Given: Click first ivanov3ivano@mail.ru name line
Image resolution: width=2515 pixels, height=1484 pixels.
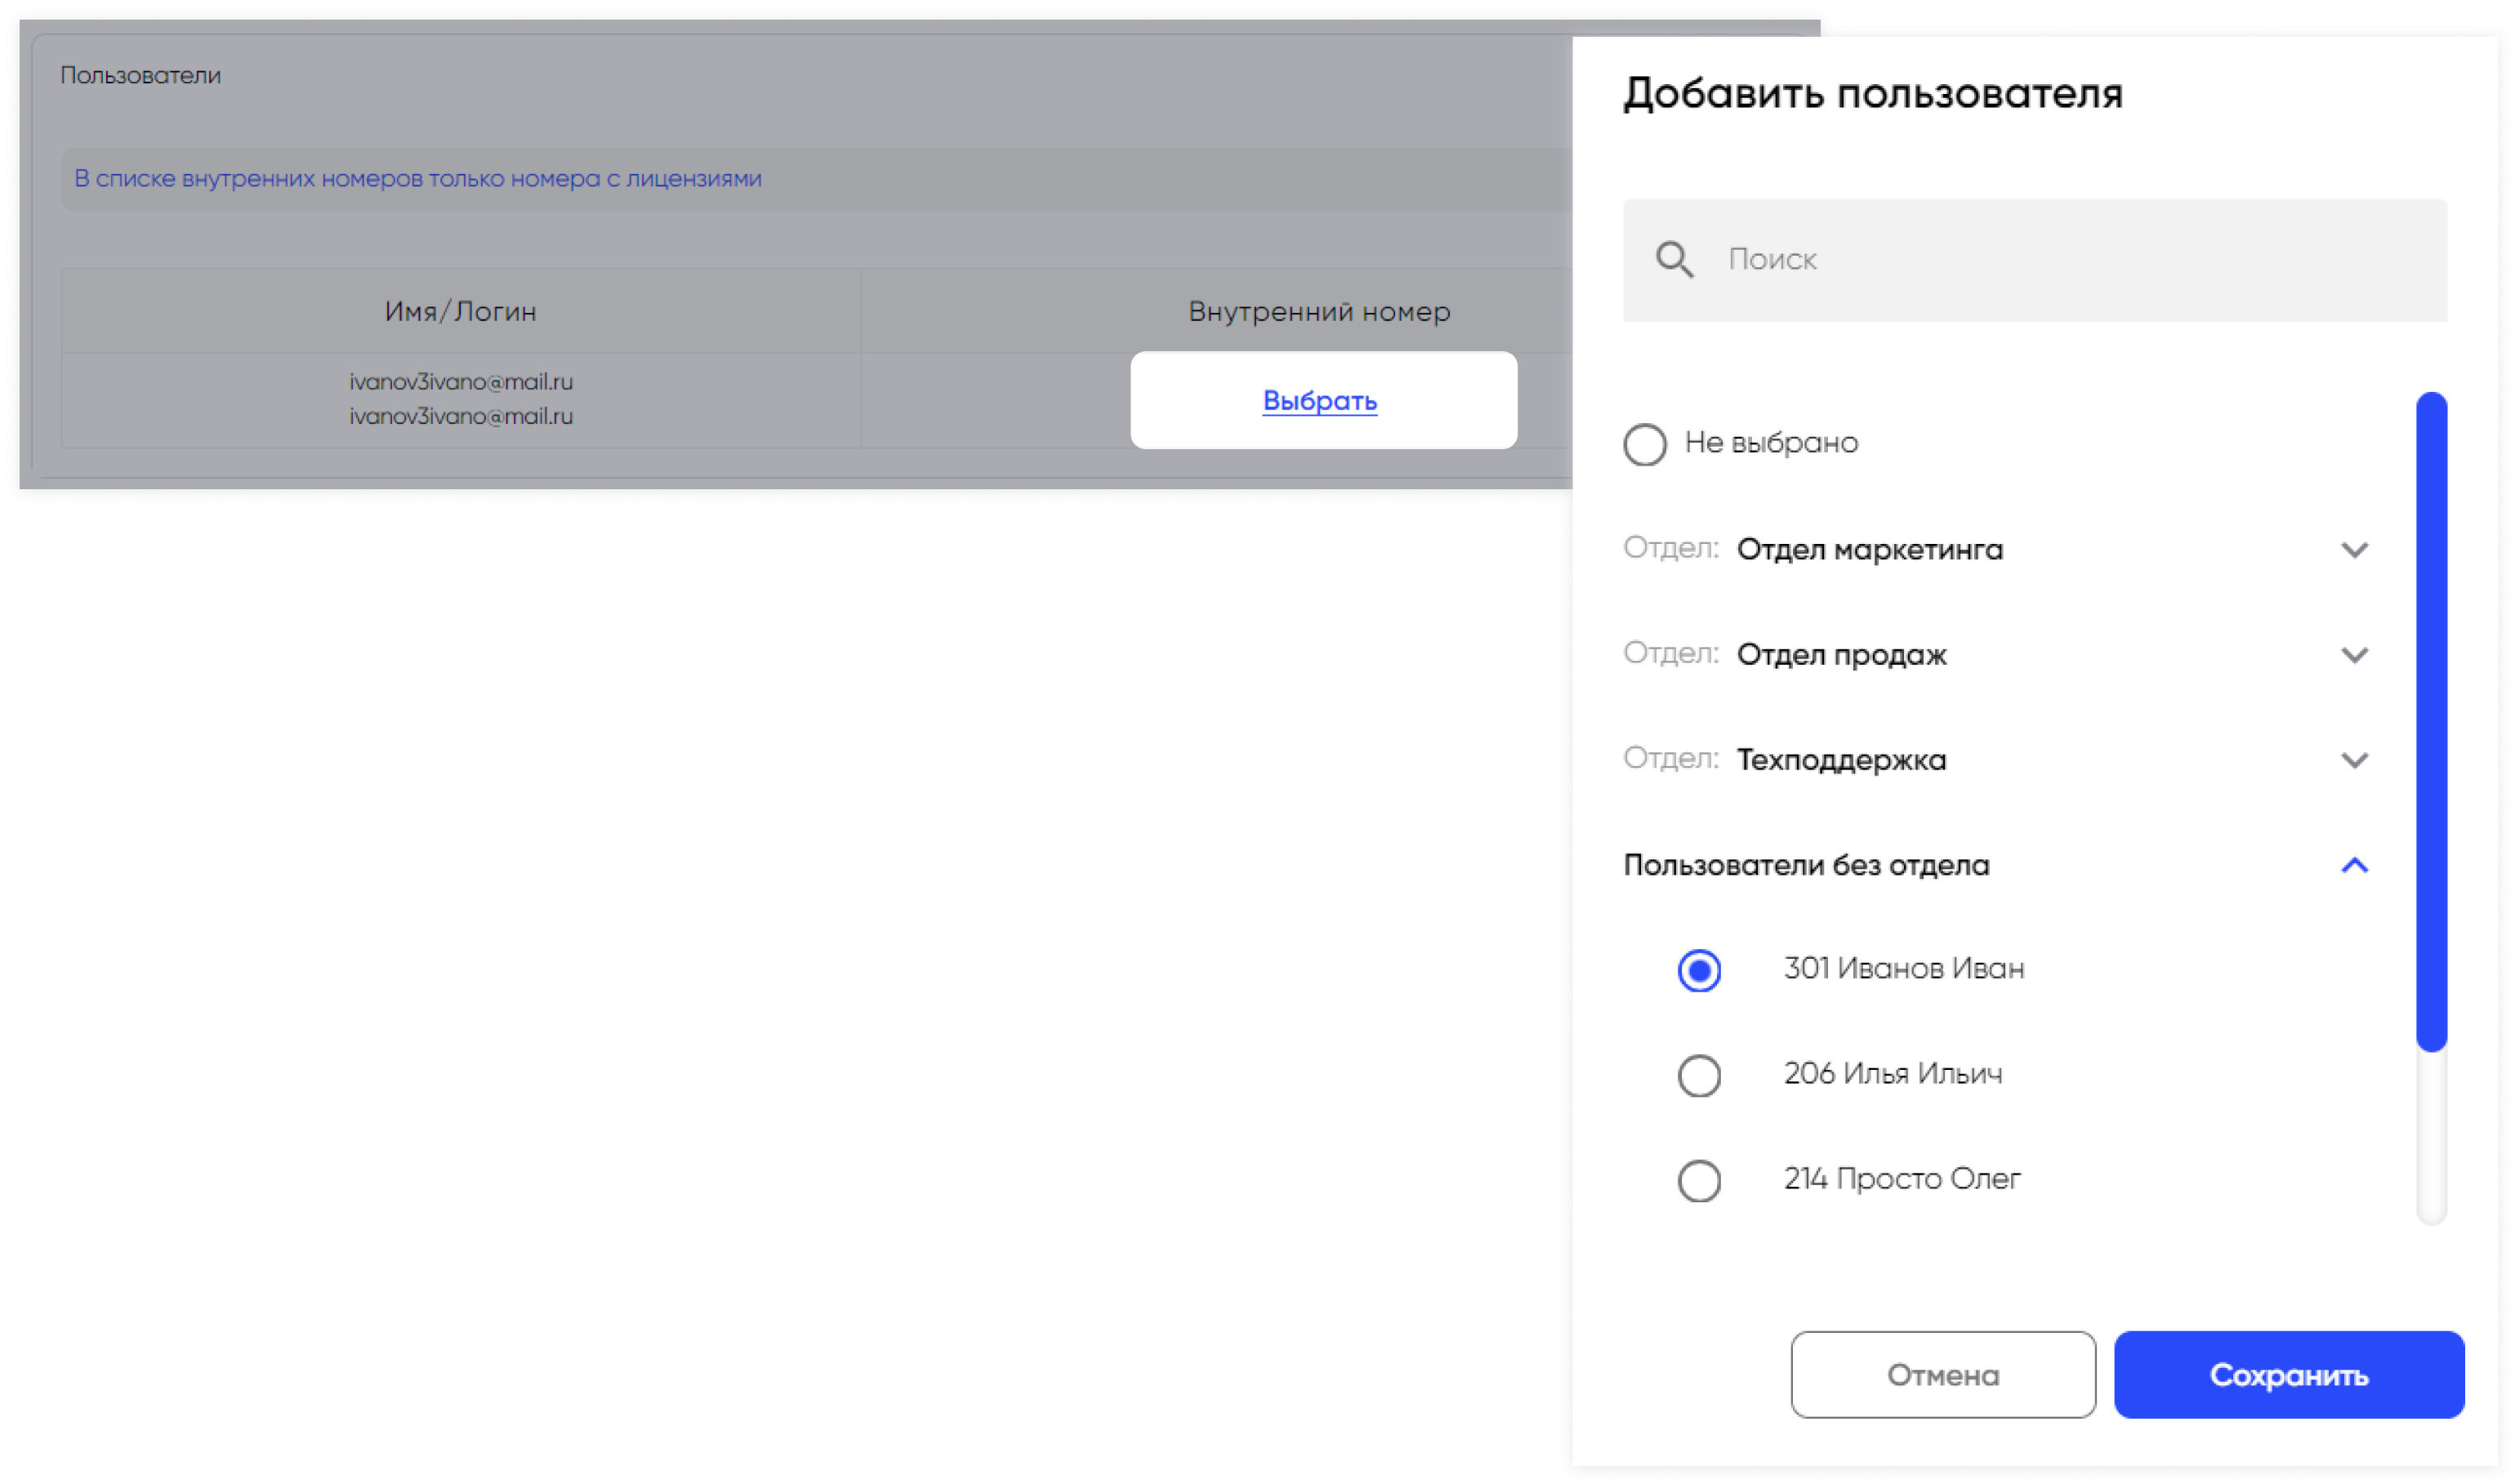Looking at the screenshot, I should 461,382.
